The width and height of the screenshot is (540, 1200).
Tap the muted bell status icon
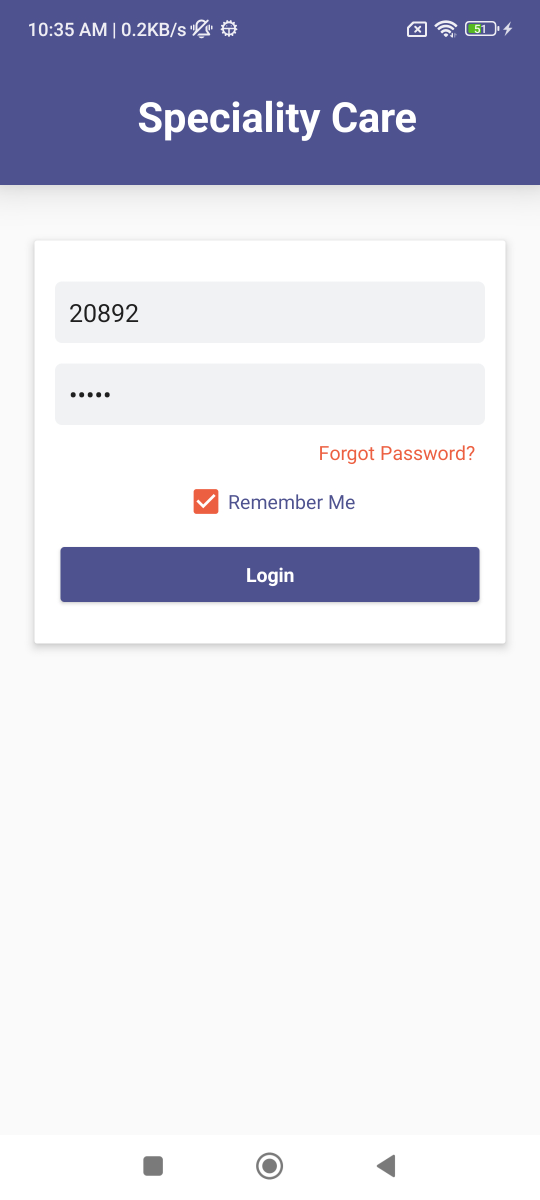pyautogui.click(x=201, y=29)
